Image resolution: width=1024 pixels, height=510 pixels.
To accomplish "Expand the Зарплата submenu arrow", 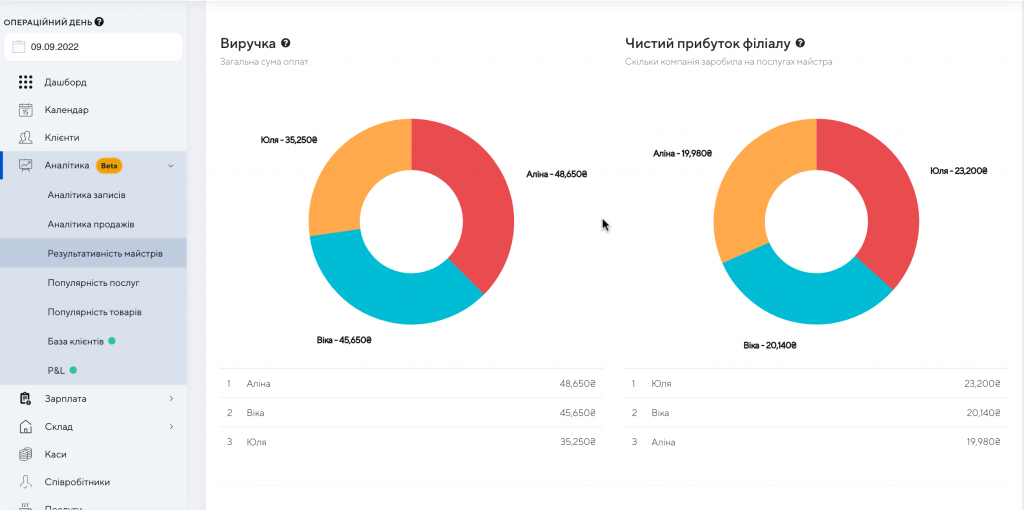I will point(171,399).
